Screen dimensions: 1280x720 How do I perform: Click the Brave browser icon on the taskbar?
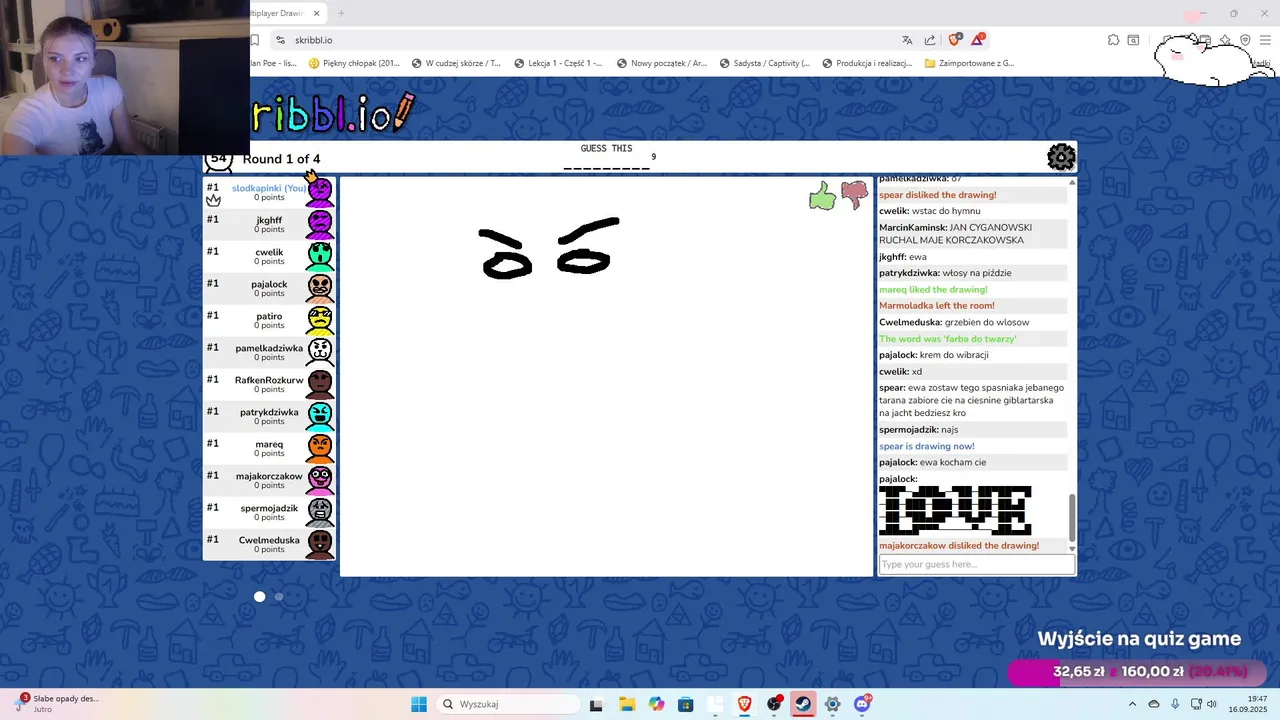pyautogui.click(x=744, y=704)
